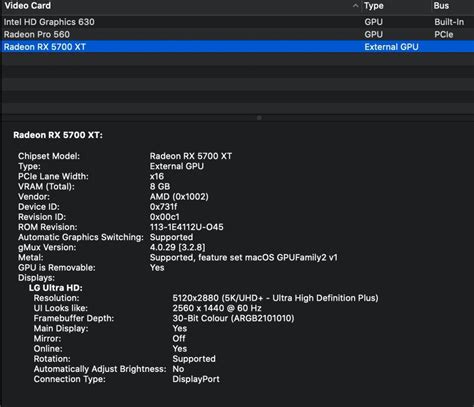
Task: Click the DisplayPort connection type value
Action: pos(196,379)
